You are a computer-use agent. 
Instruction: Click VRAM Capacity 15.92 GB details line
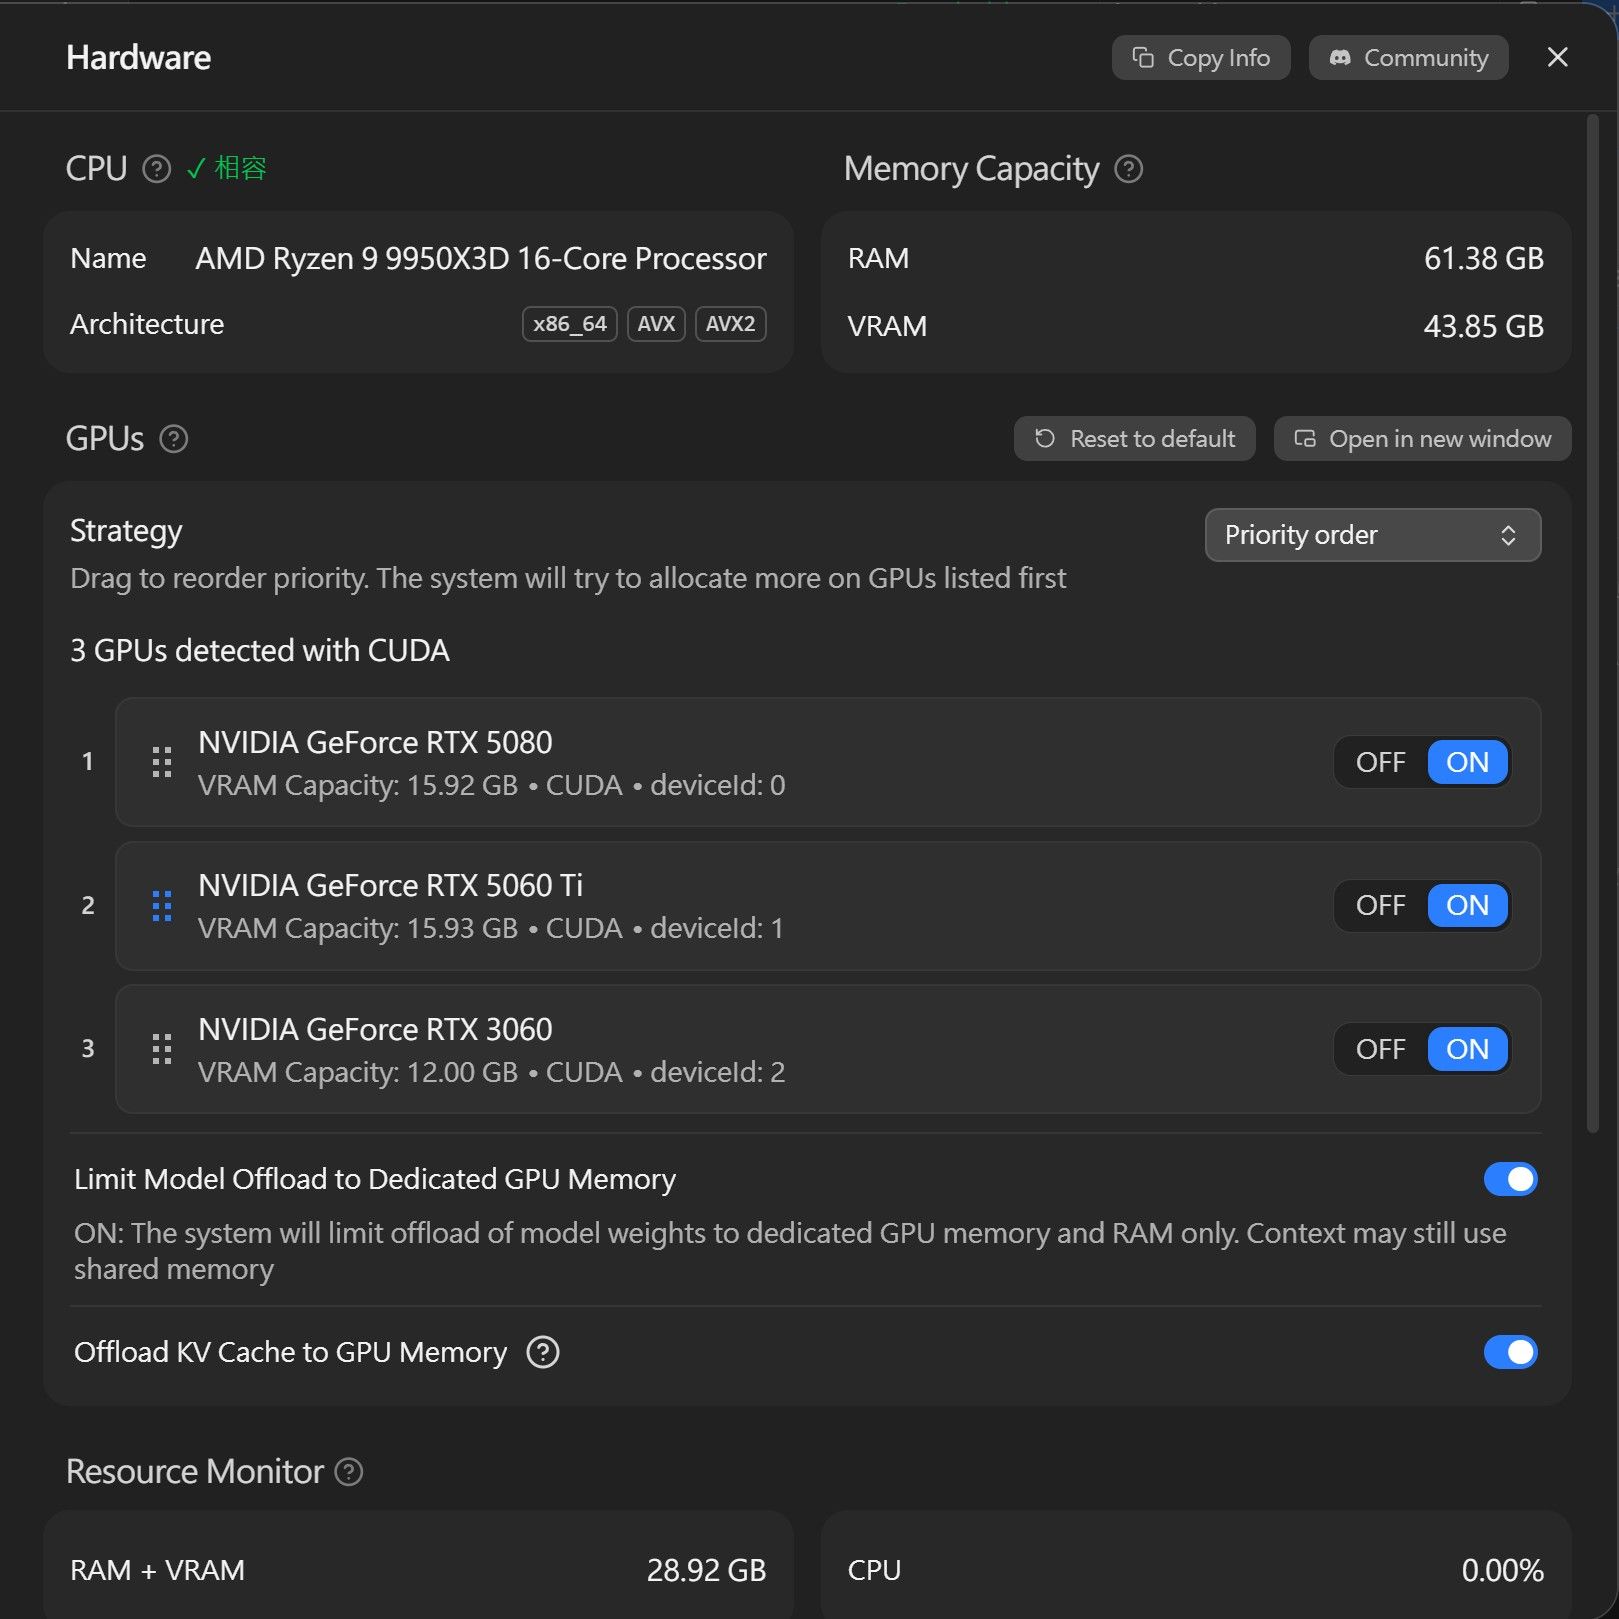(492, 786)
